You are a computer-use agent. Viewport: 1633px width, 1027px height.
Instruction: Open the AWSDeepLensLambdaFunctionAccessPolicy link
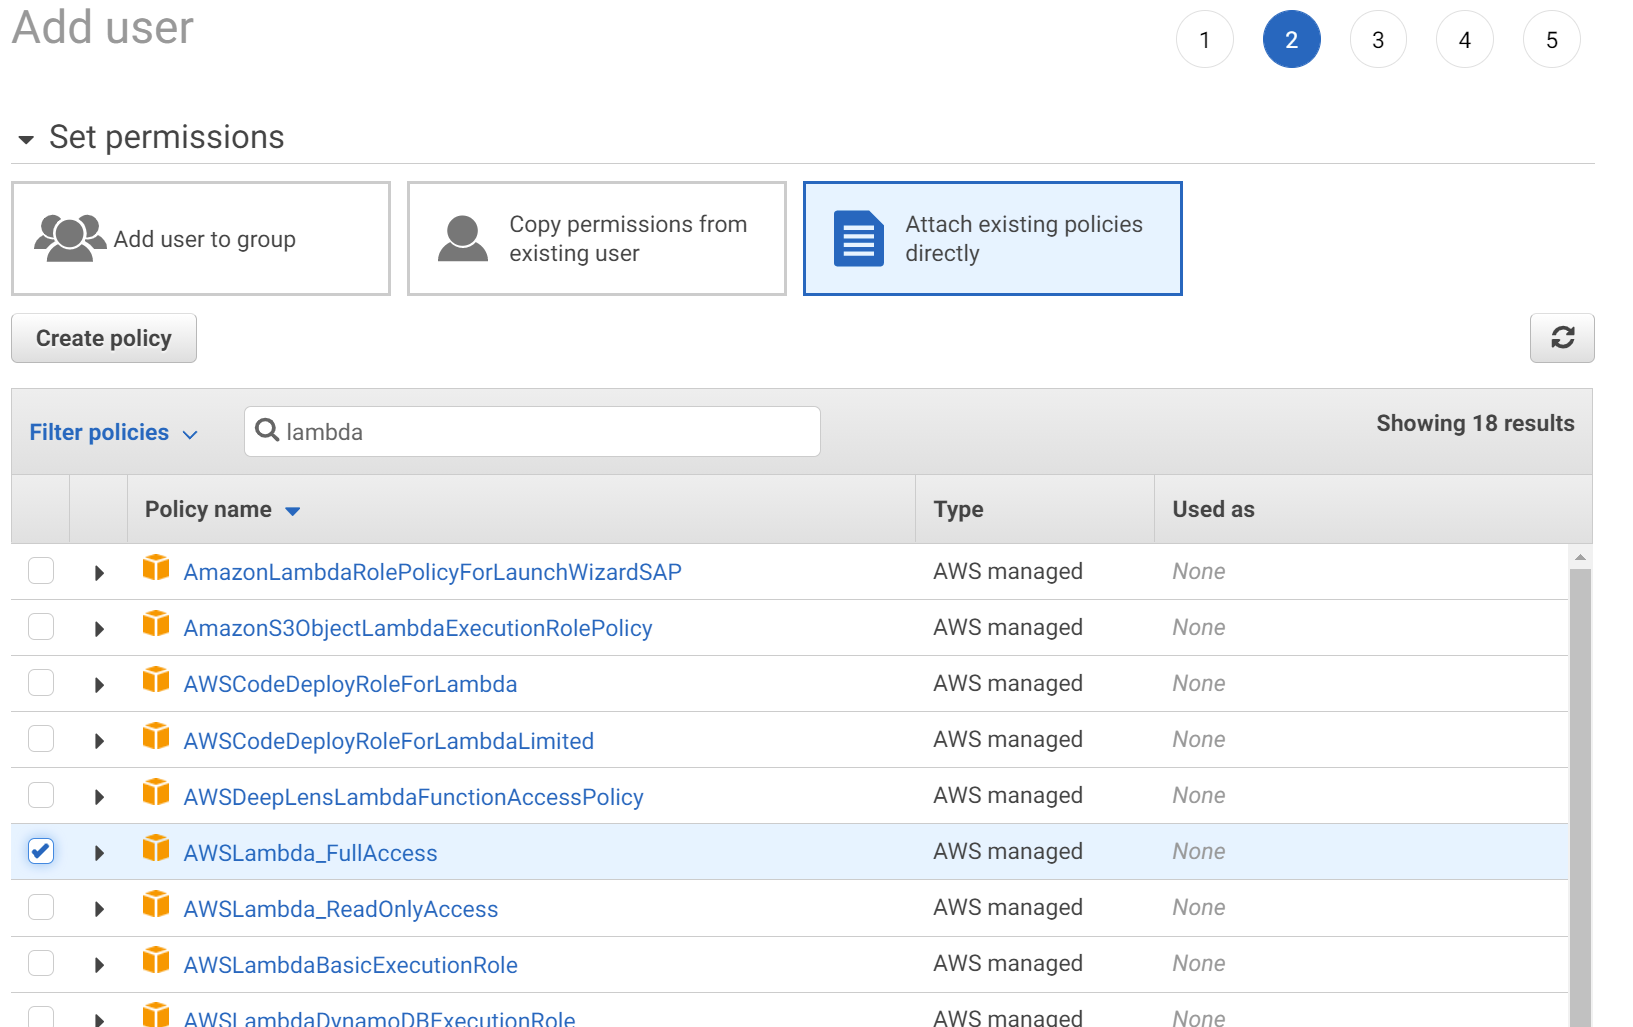[413, 797]
